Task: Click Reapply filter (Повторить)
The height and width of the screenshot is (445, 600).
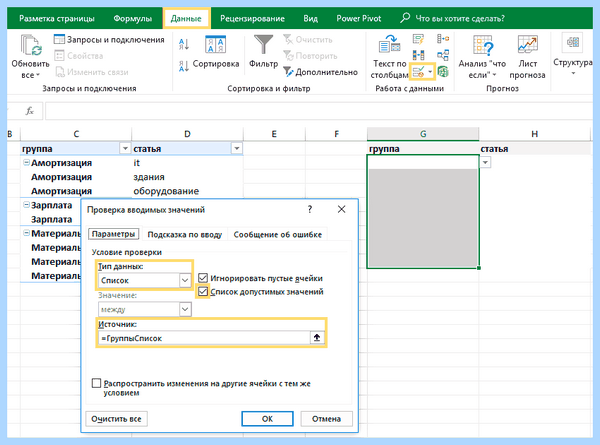Action: click(310, 56)
